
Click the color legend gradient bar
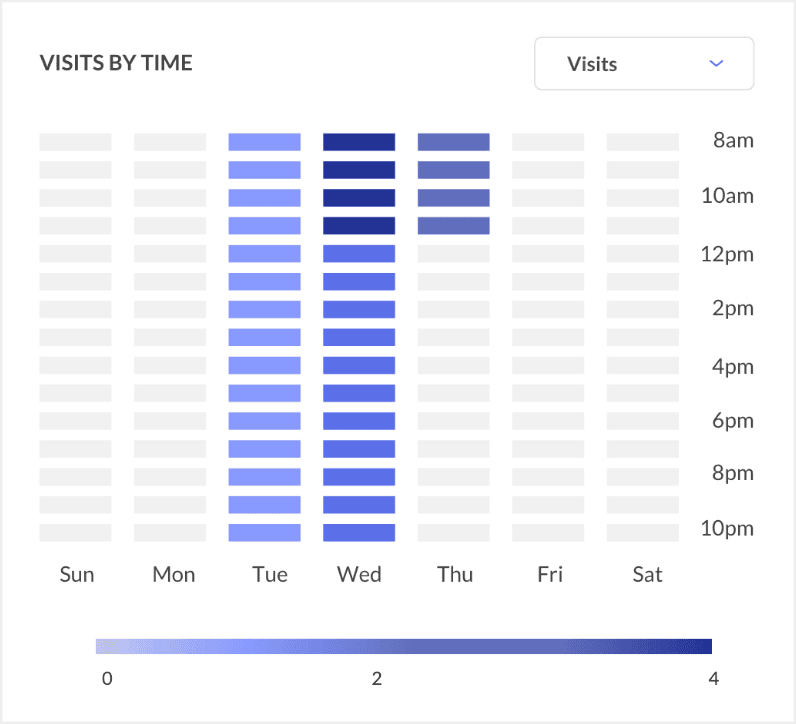[404, 646]
